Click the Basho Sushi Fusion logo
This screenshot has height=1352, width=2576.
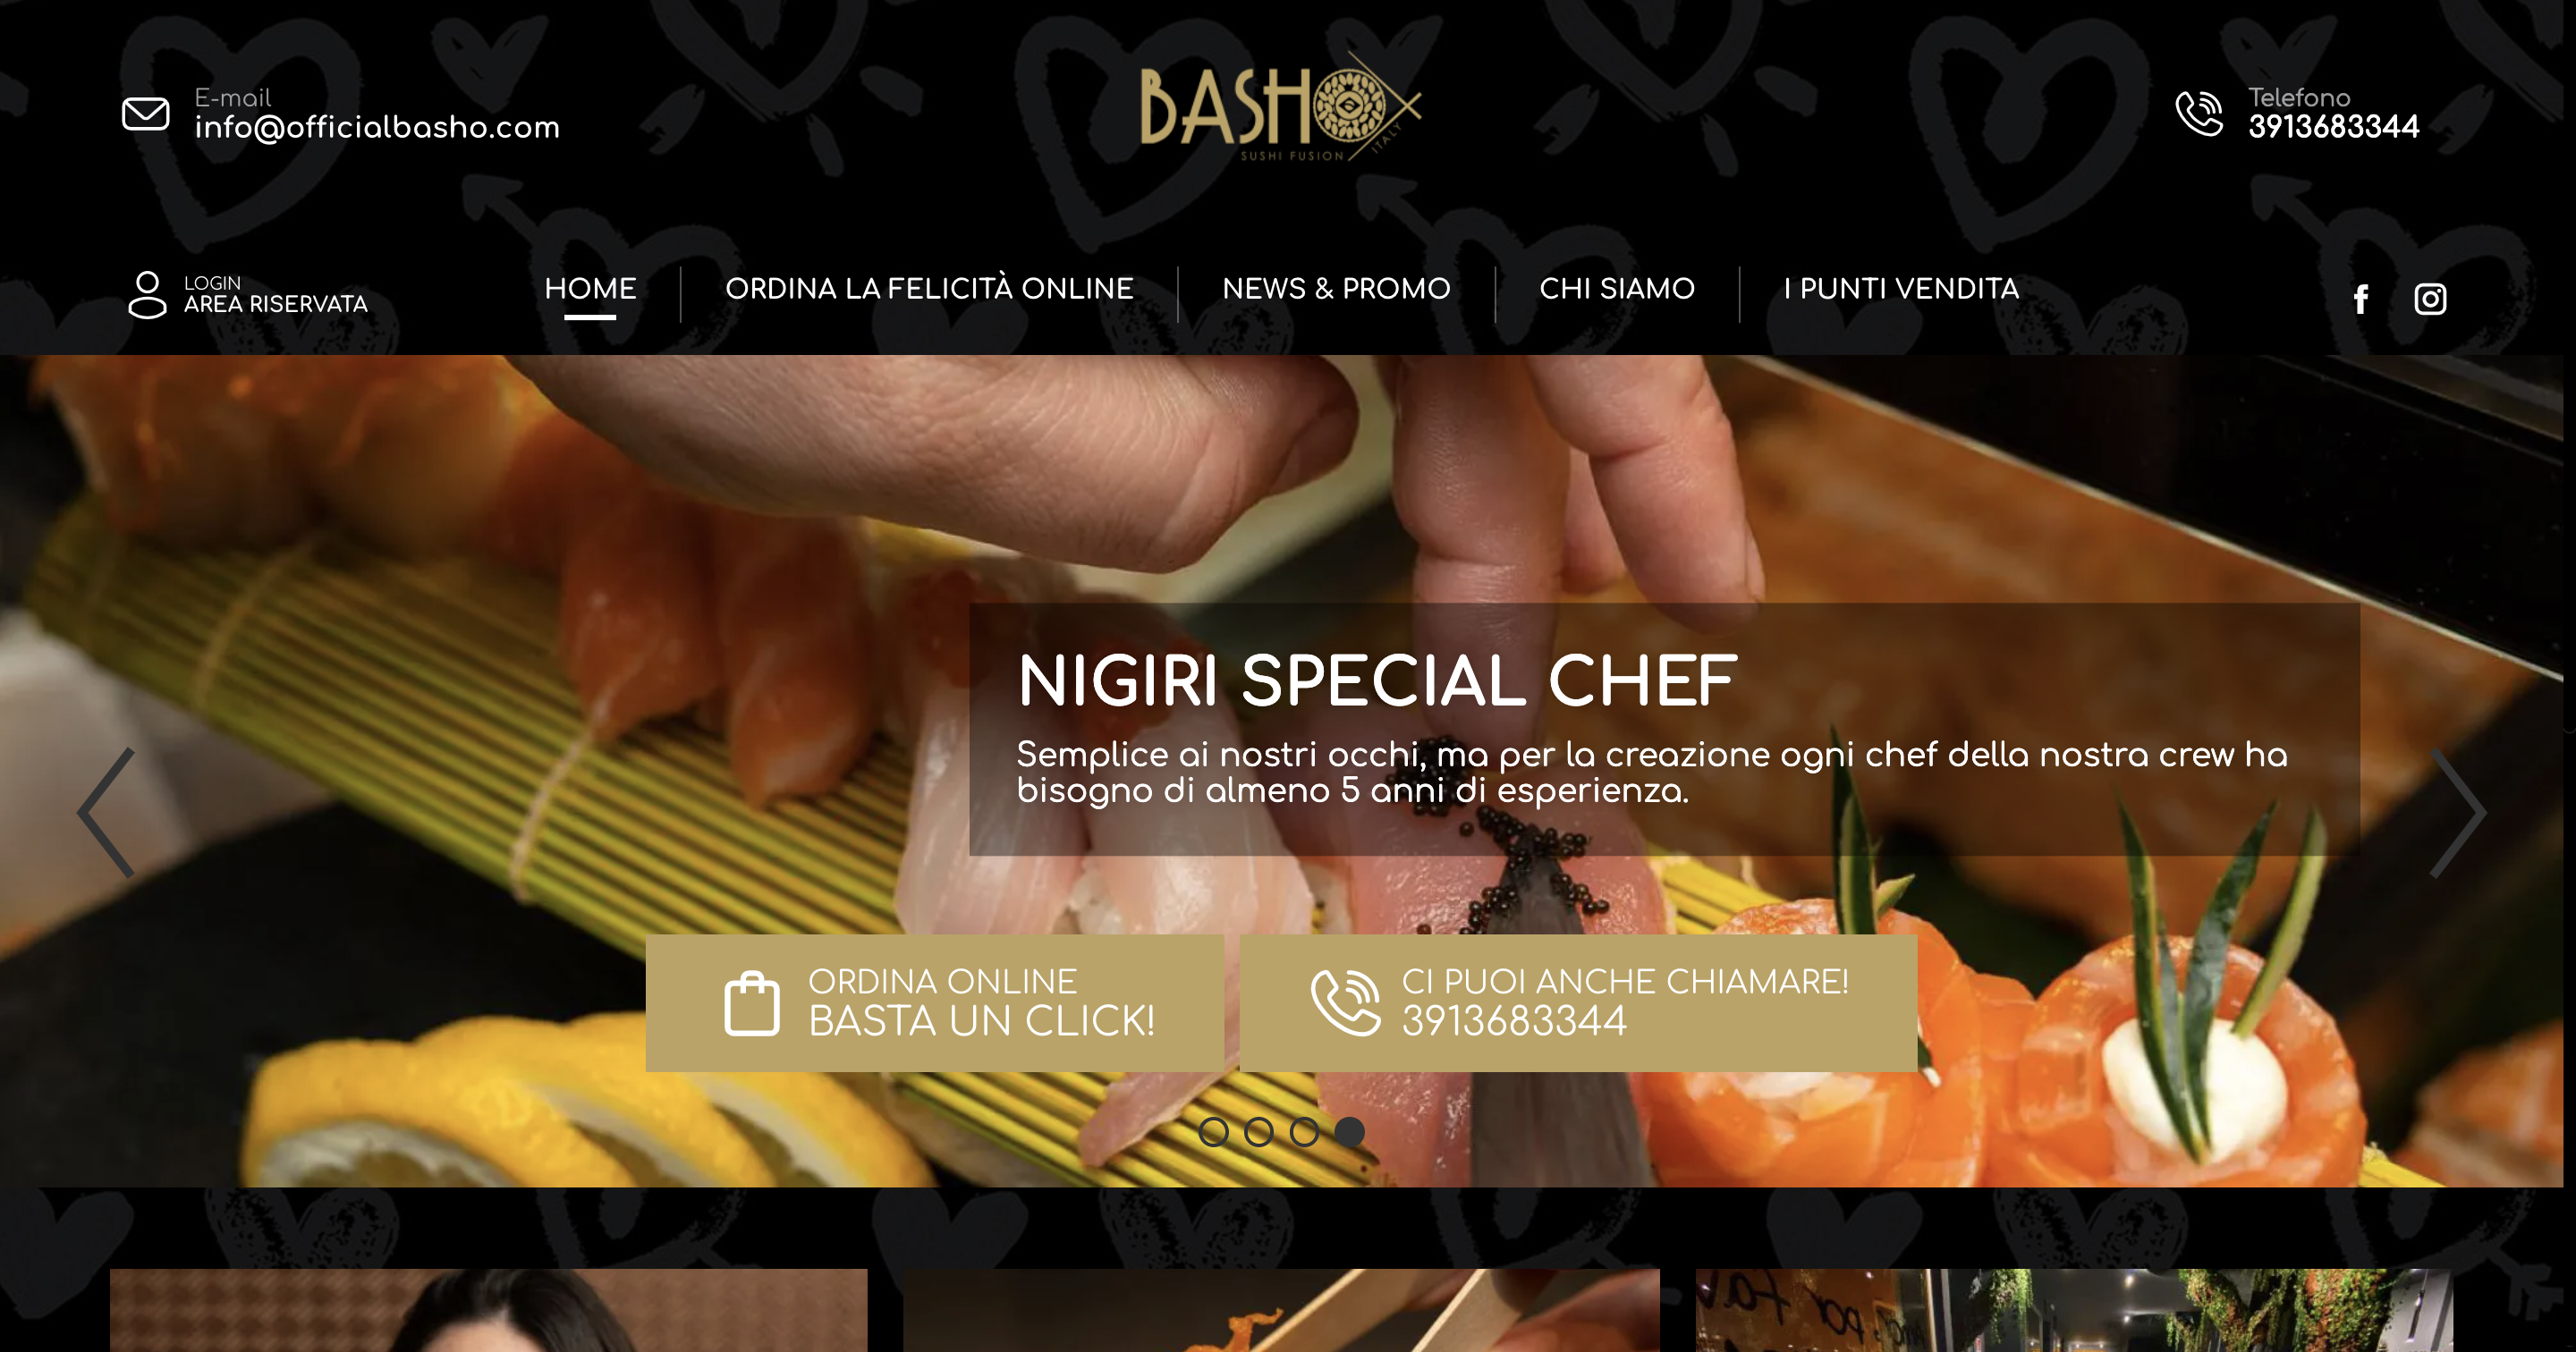coord(1281,108)
